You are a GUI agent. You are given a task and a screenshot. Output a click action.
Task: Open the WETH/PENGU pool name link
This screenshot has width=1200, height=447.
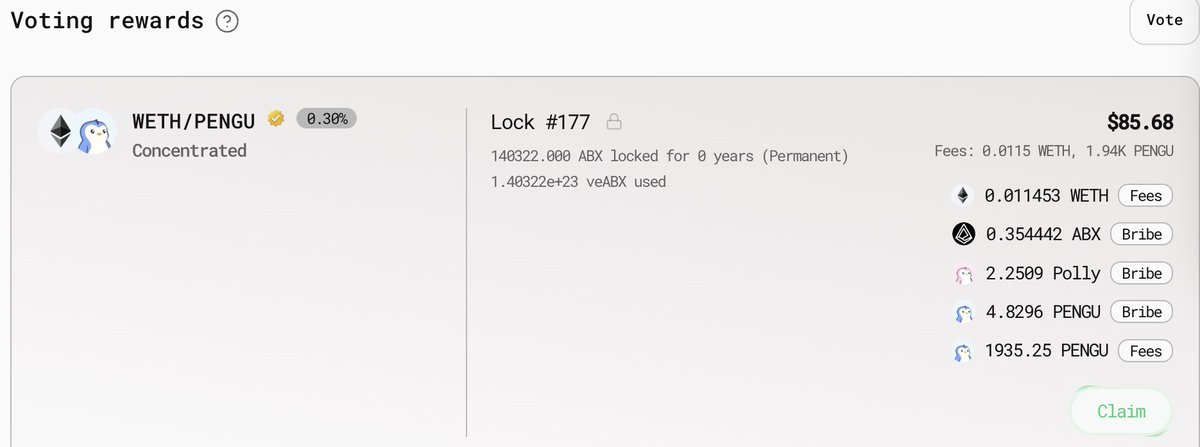(194, 120)
